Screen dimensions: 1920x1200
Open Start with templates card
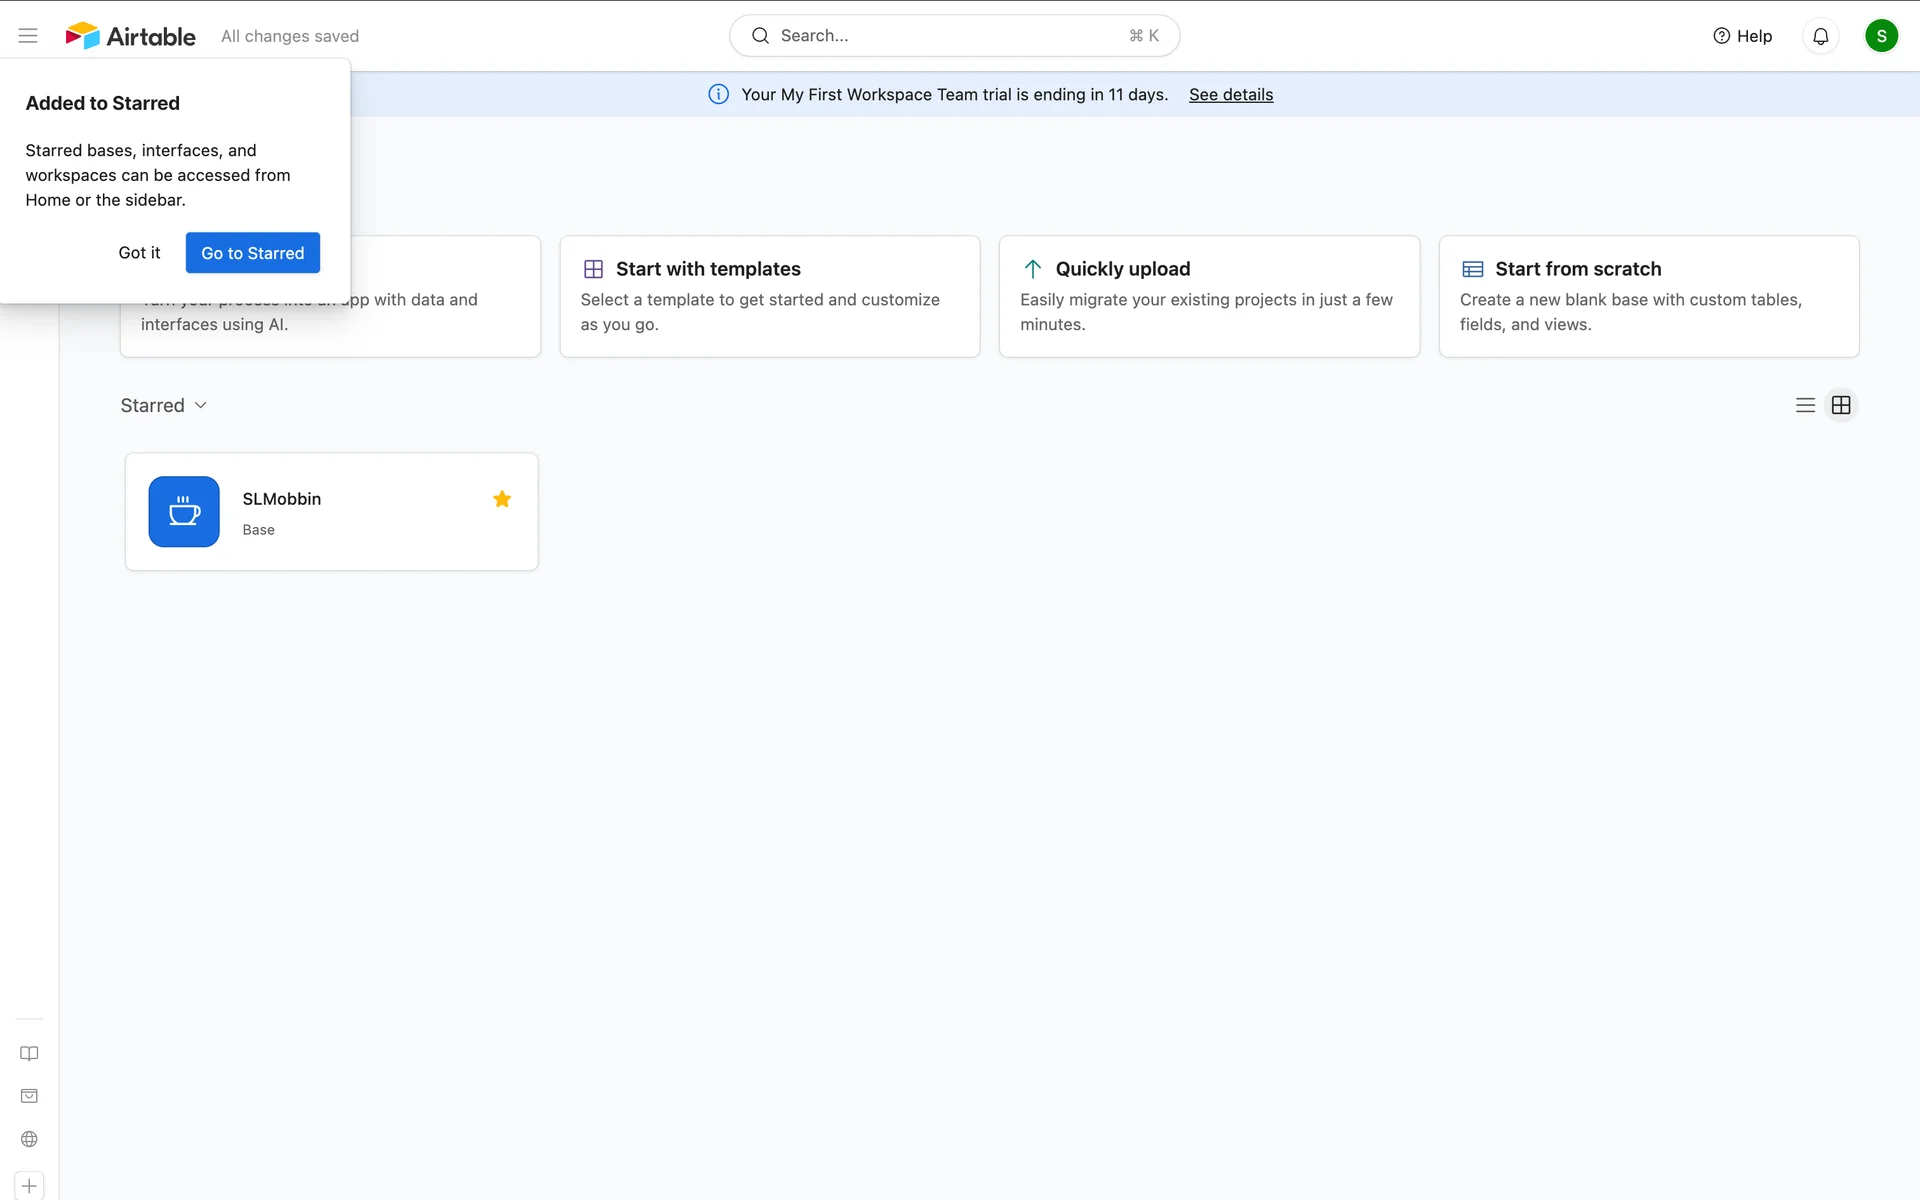click(x=769, y=296)
